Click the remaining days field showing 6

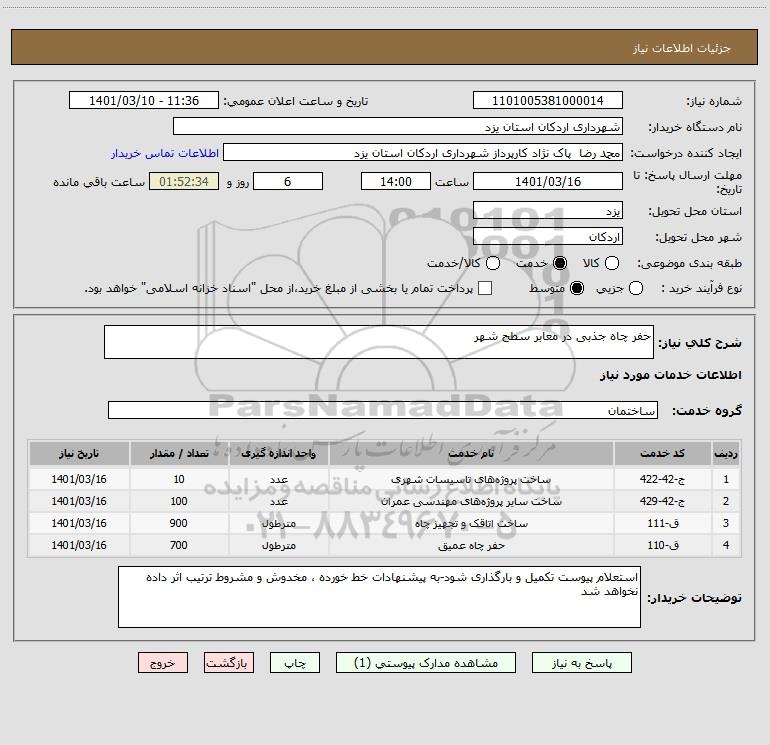(x=288, y=181)
